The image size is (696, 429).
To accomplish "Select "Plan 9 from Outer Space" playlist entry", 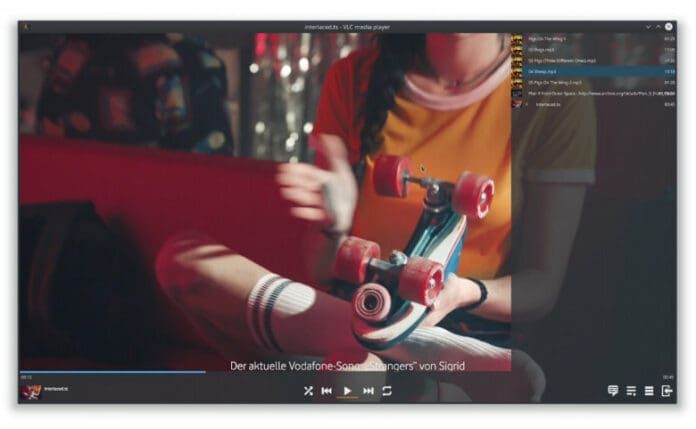I will point(594,94).
